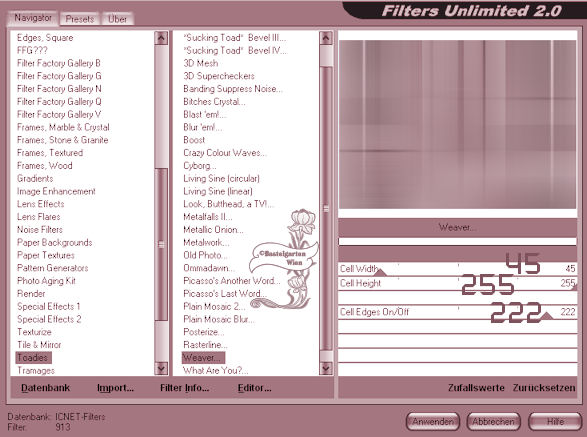
Task: Click the category list scroll-down arrow
Action: [x=161, y=368]
